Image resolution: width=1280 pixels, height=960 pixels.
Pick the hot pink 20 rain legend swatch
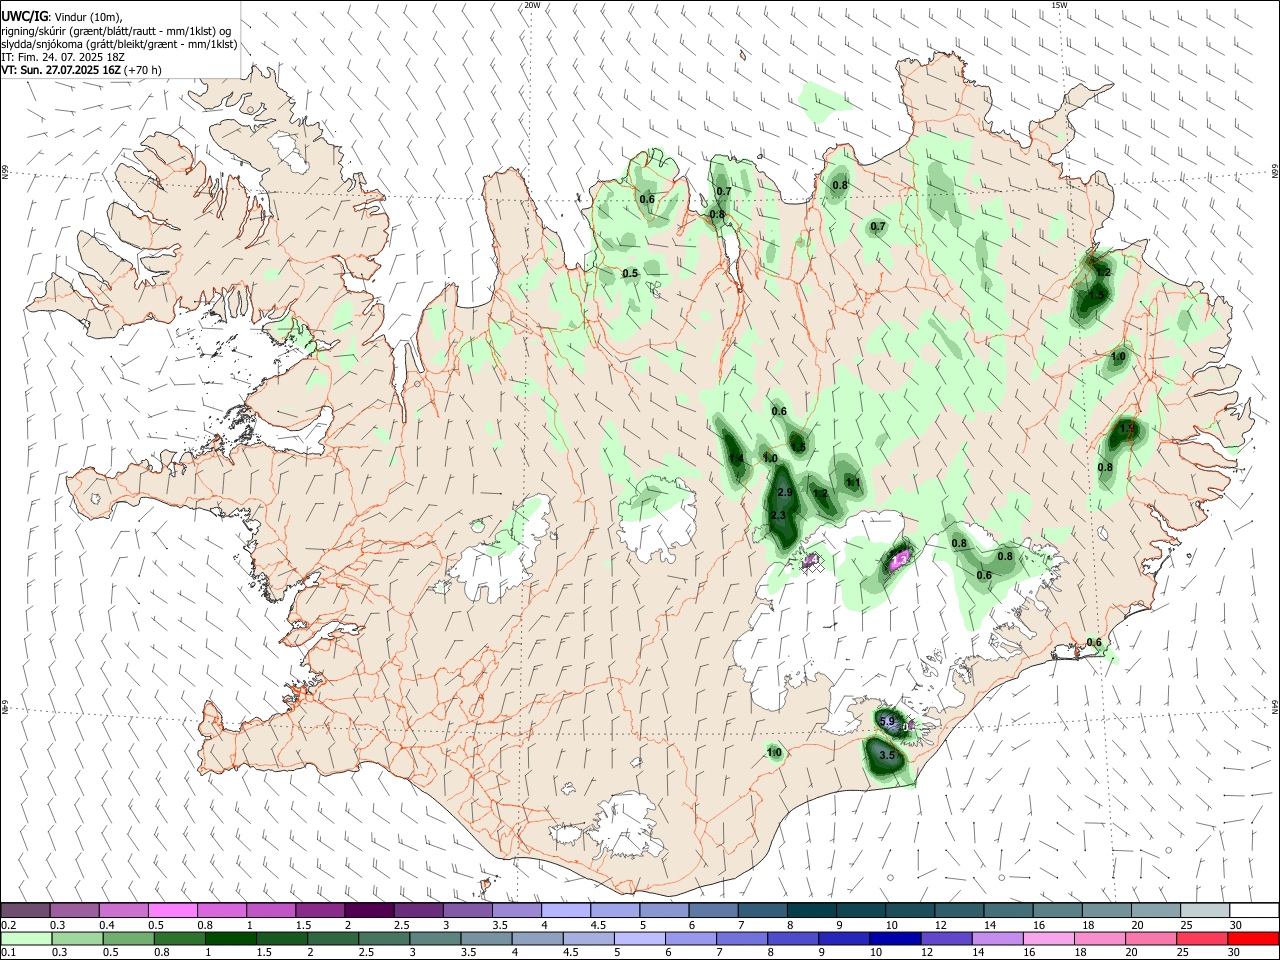point(1150,938)
